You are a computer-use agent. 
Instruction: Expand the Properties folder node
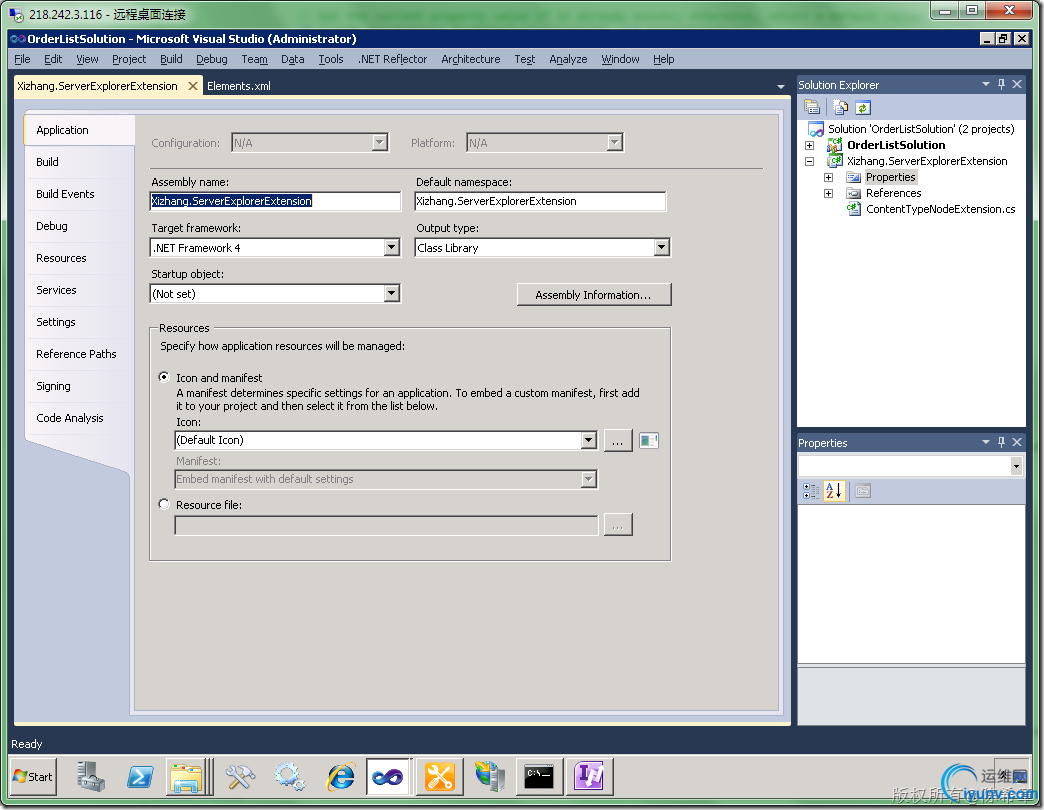pyautogui.click(x=828, y=177)
